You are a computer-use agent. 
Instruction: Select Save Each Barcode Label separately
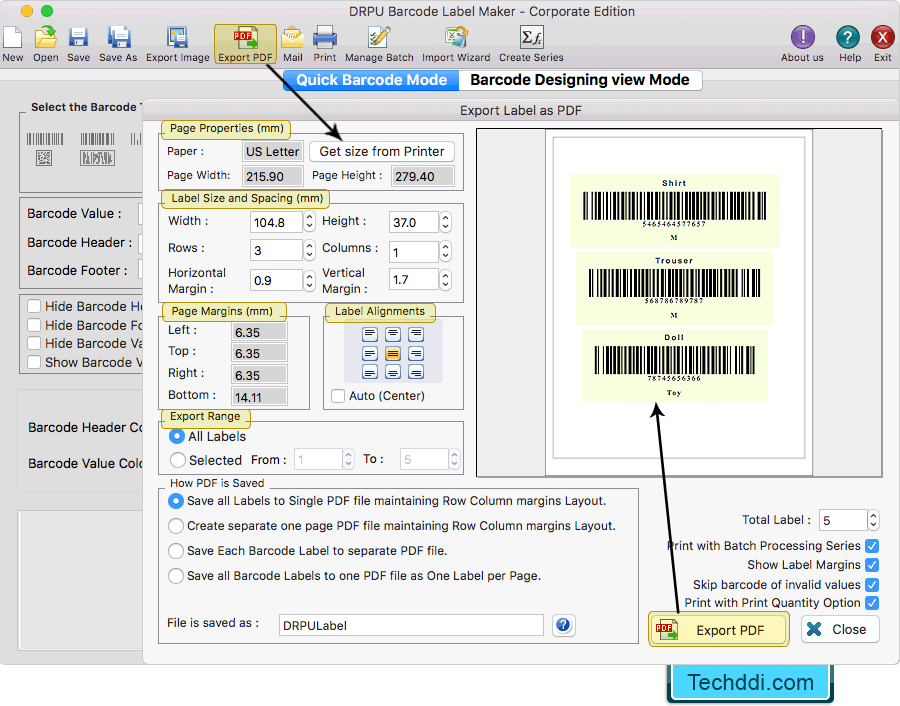coord(176,551)
